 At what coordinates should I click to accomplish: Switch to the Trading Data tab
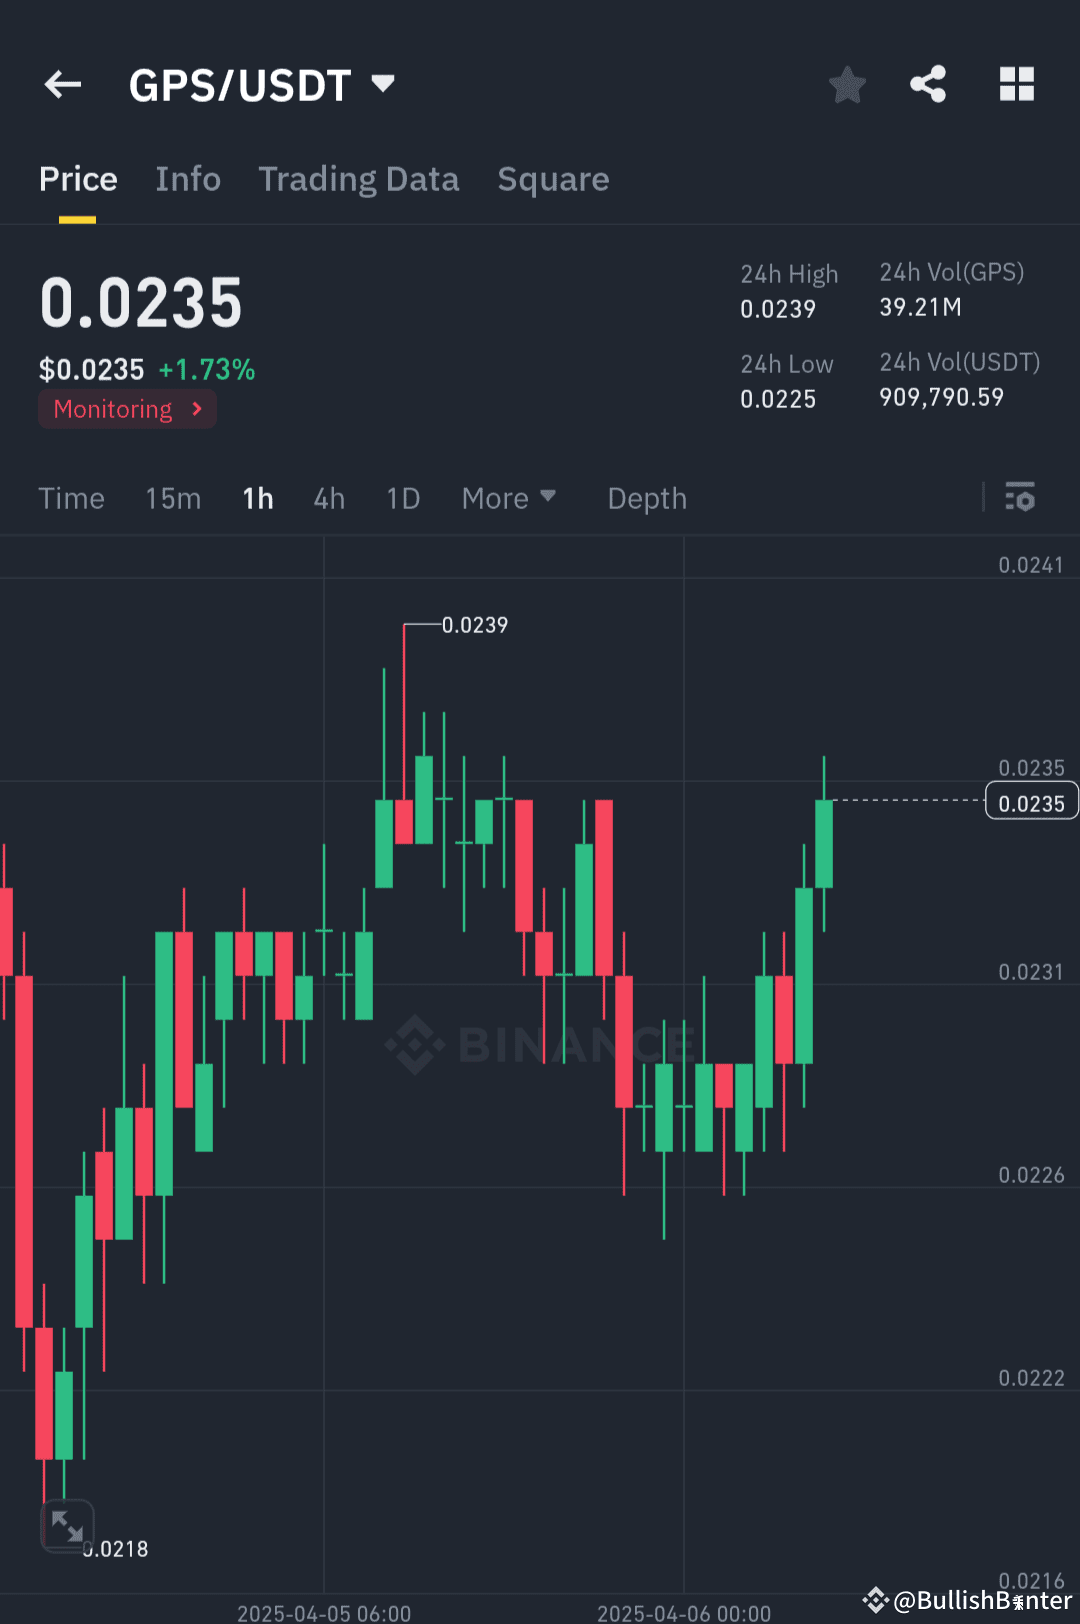click(x=358, y=178)
